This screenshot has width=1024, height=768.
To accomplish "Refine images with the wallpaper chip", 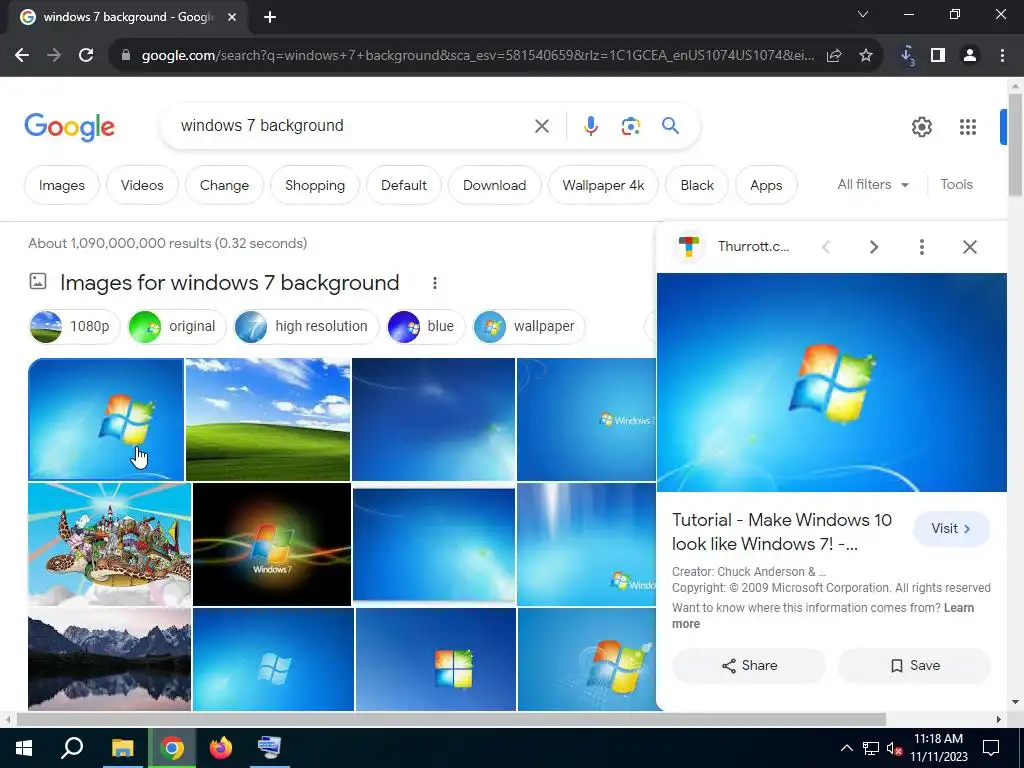I will [x=529, y=327].
